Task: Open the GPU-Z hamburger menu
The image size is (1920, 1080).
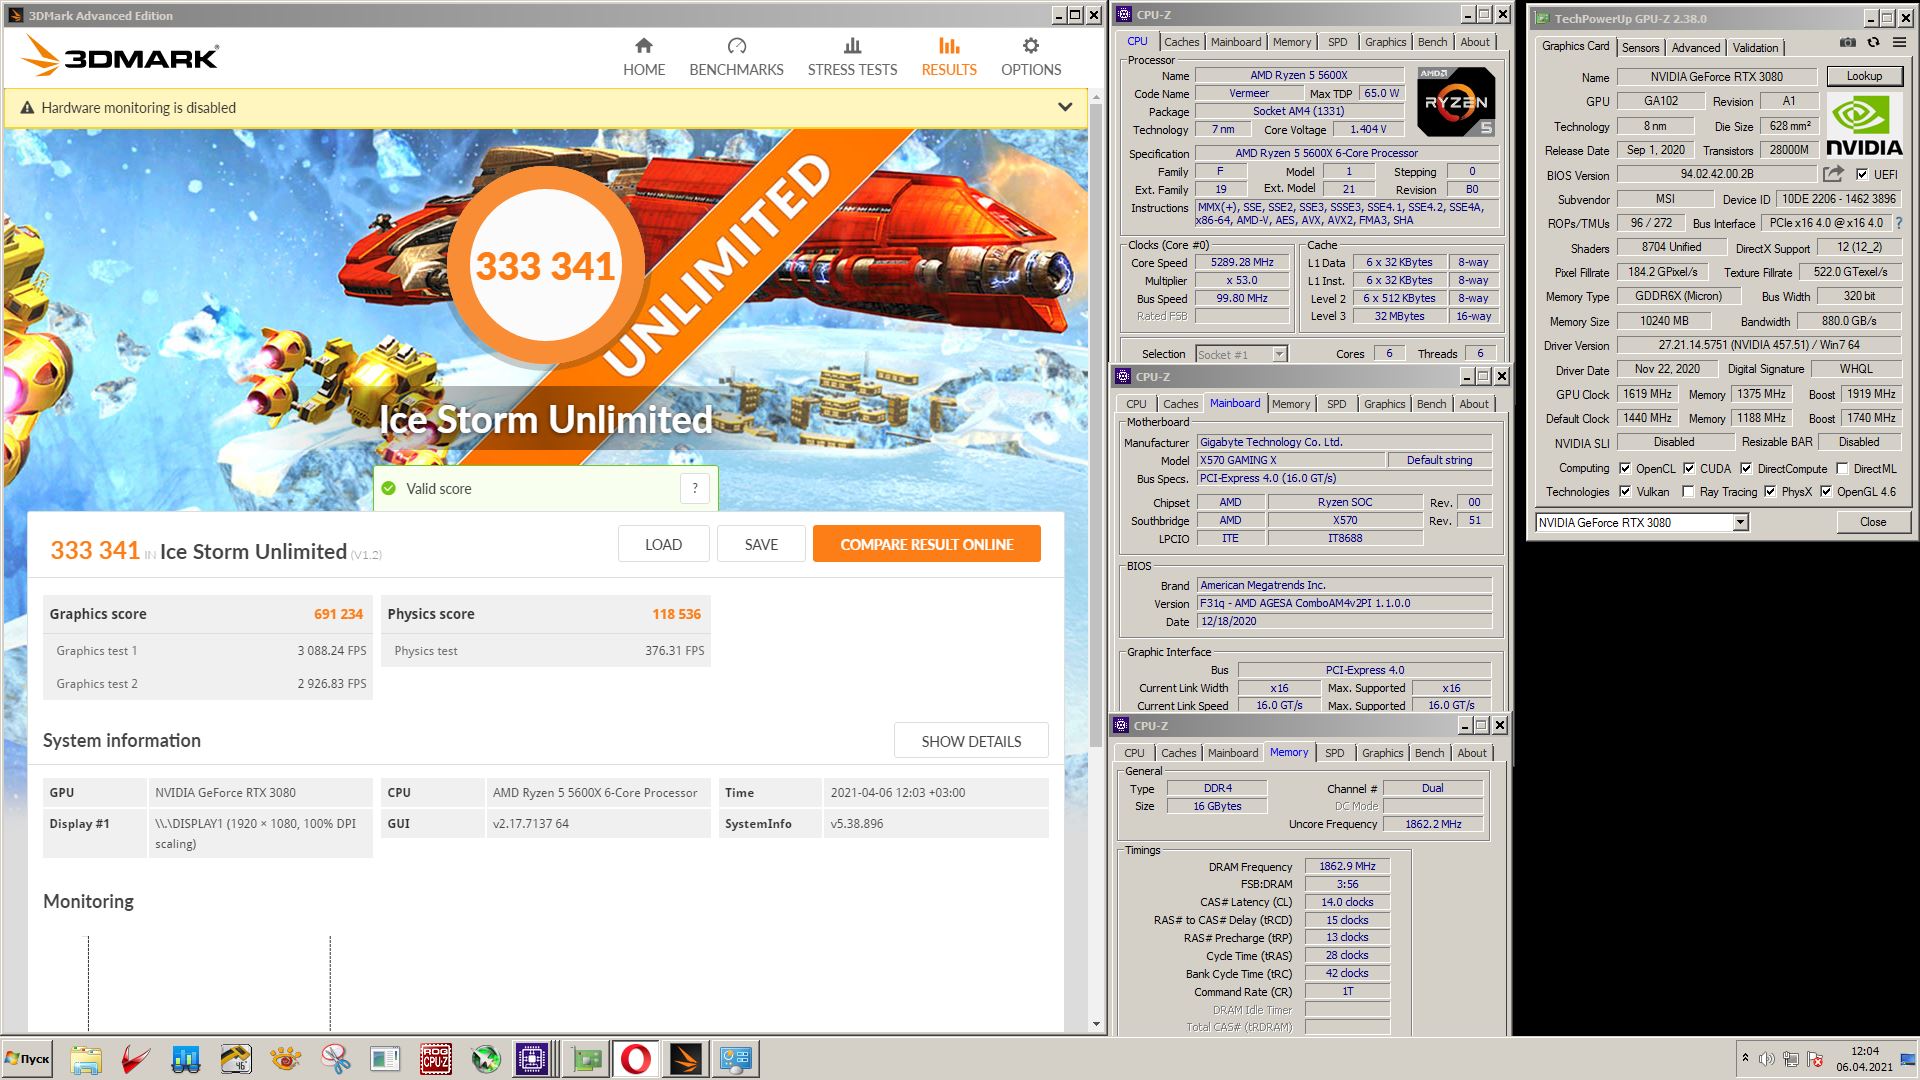Action: click(1897, 44)
